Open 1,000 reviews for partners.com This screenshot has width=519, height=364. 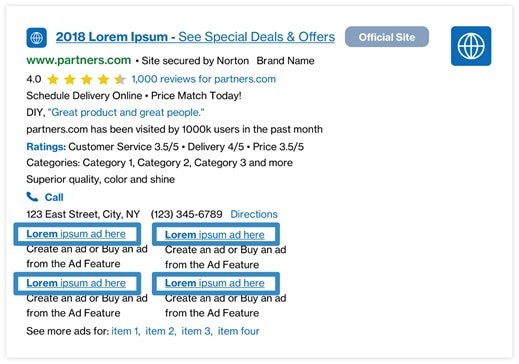[204, 79]
